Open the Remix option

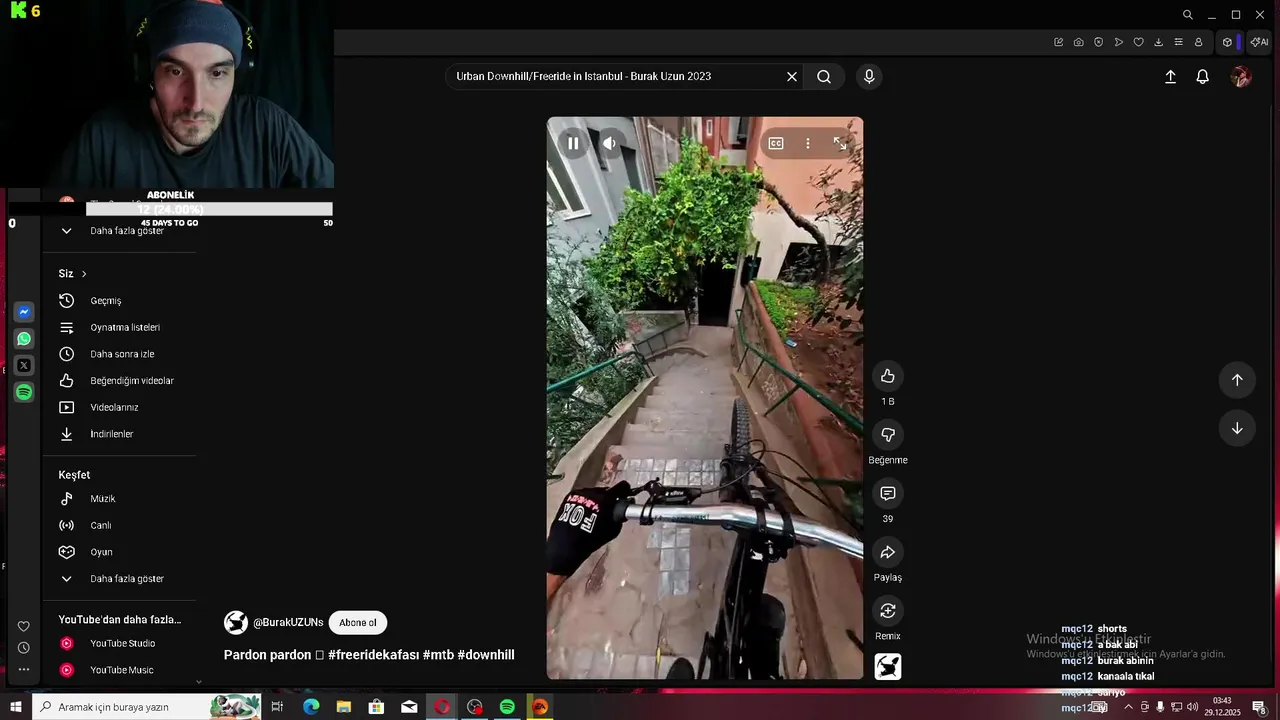[x=887, y=611]
